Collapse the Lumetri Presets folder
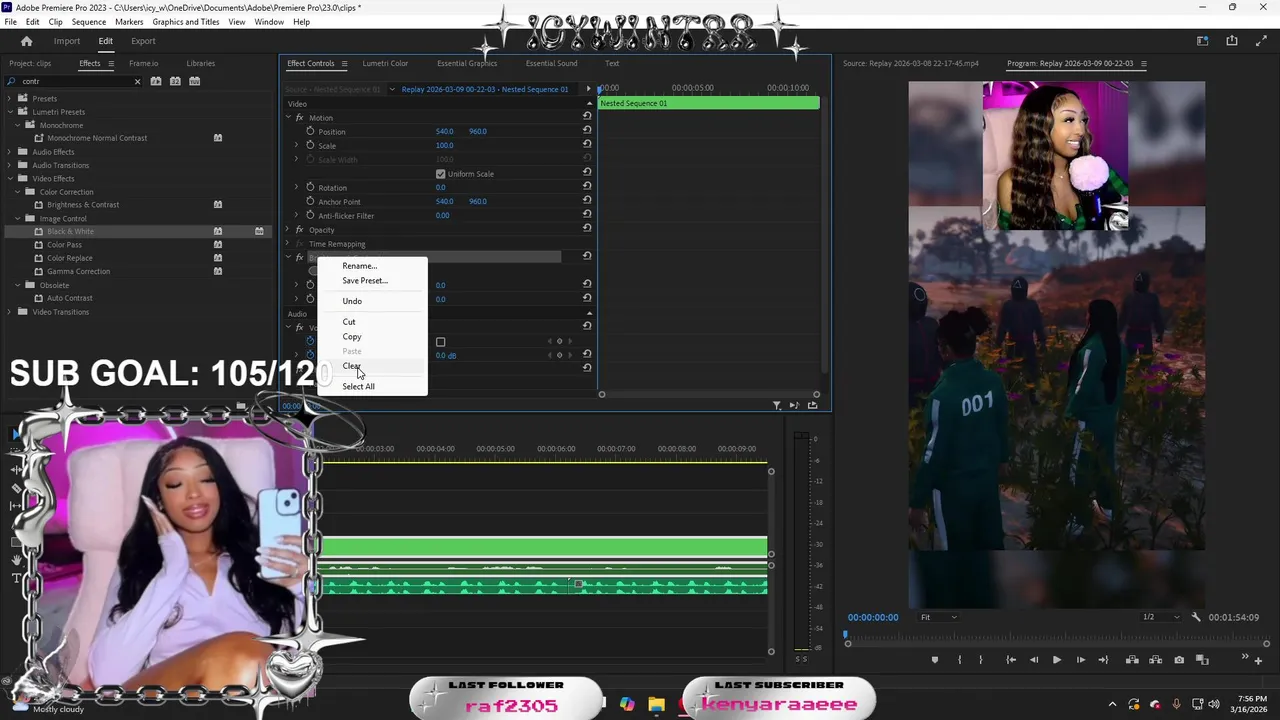 click(10, 111)
